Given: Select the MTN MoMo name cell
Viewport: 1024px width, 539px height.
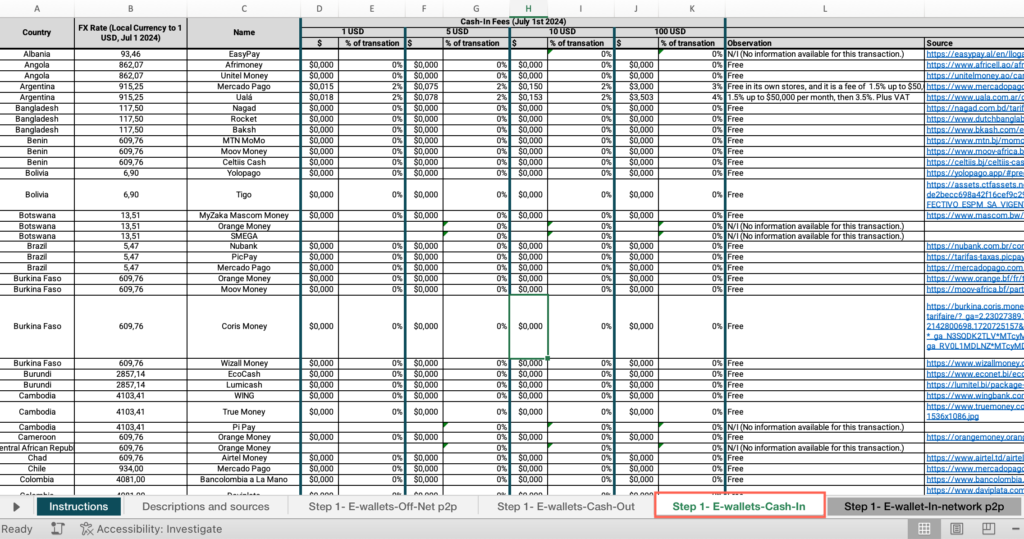Looking at the screenshot, I should click(244, 140).
